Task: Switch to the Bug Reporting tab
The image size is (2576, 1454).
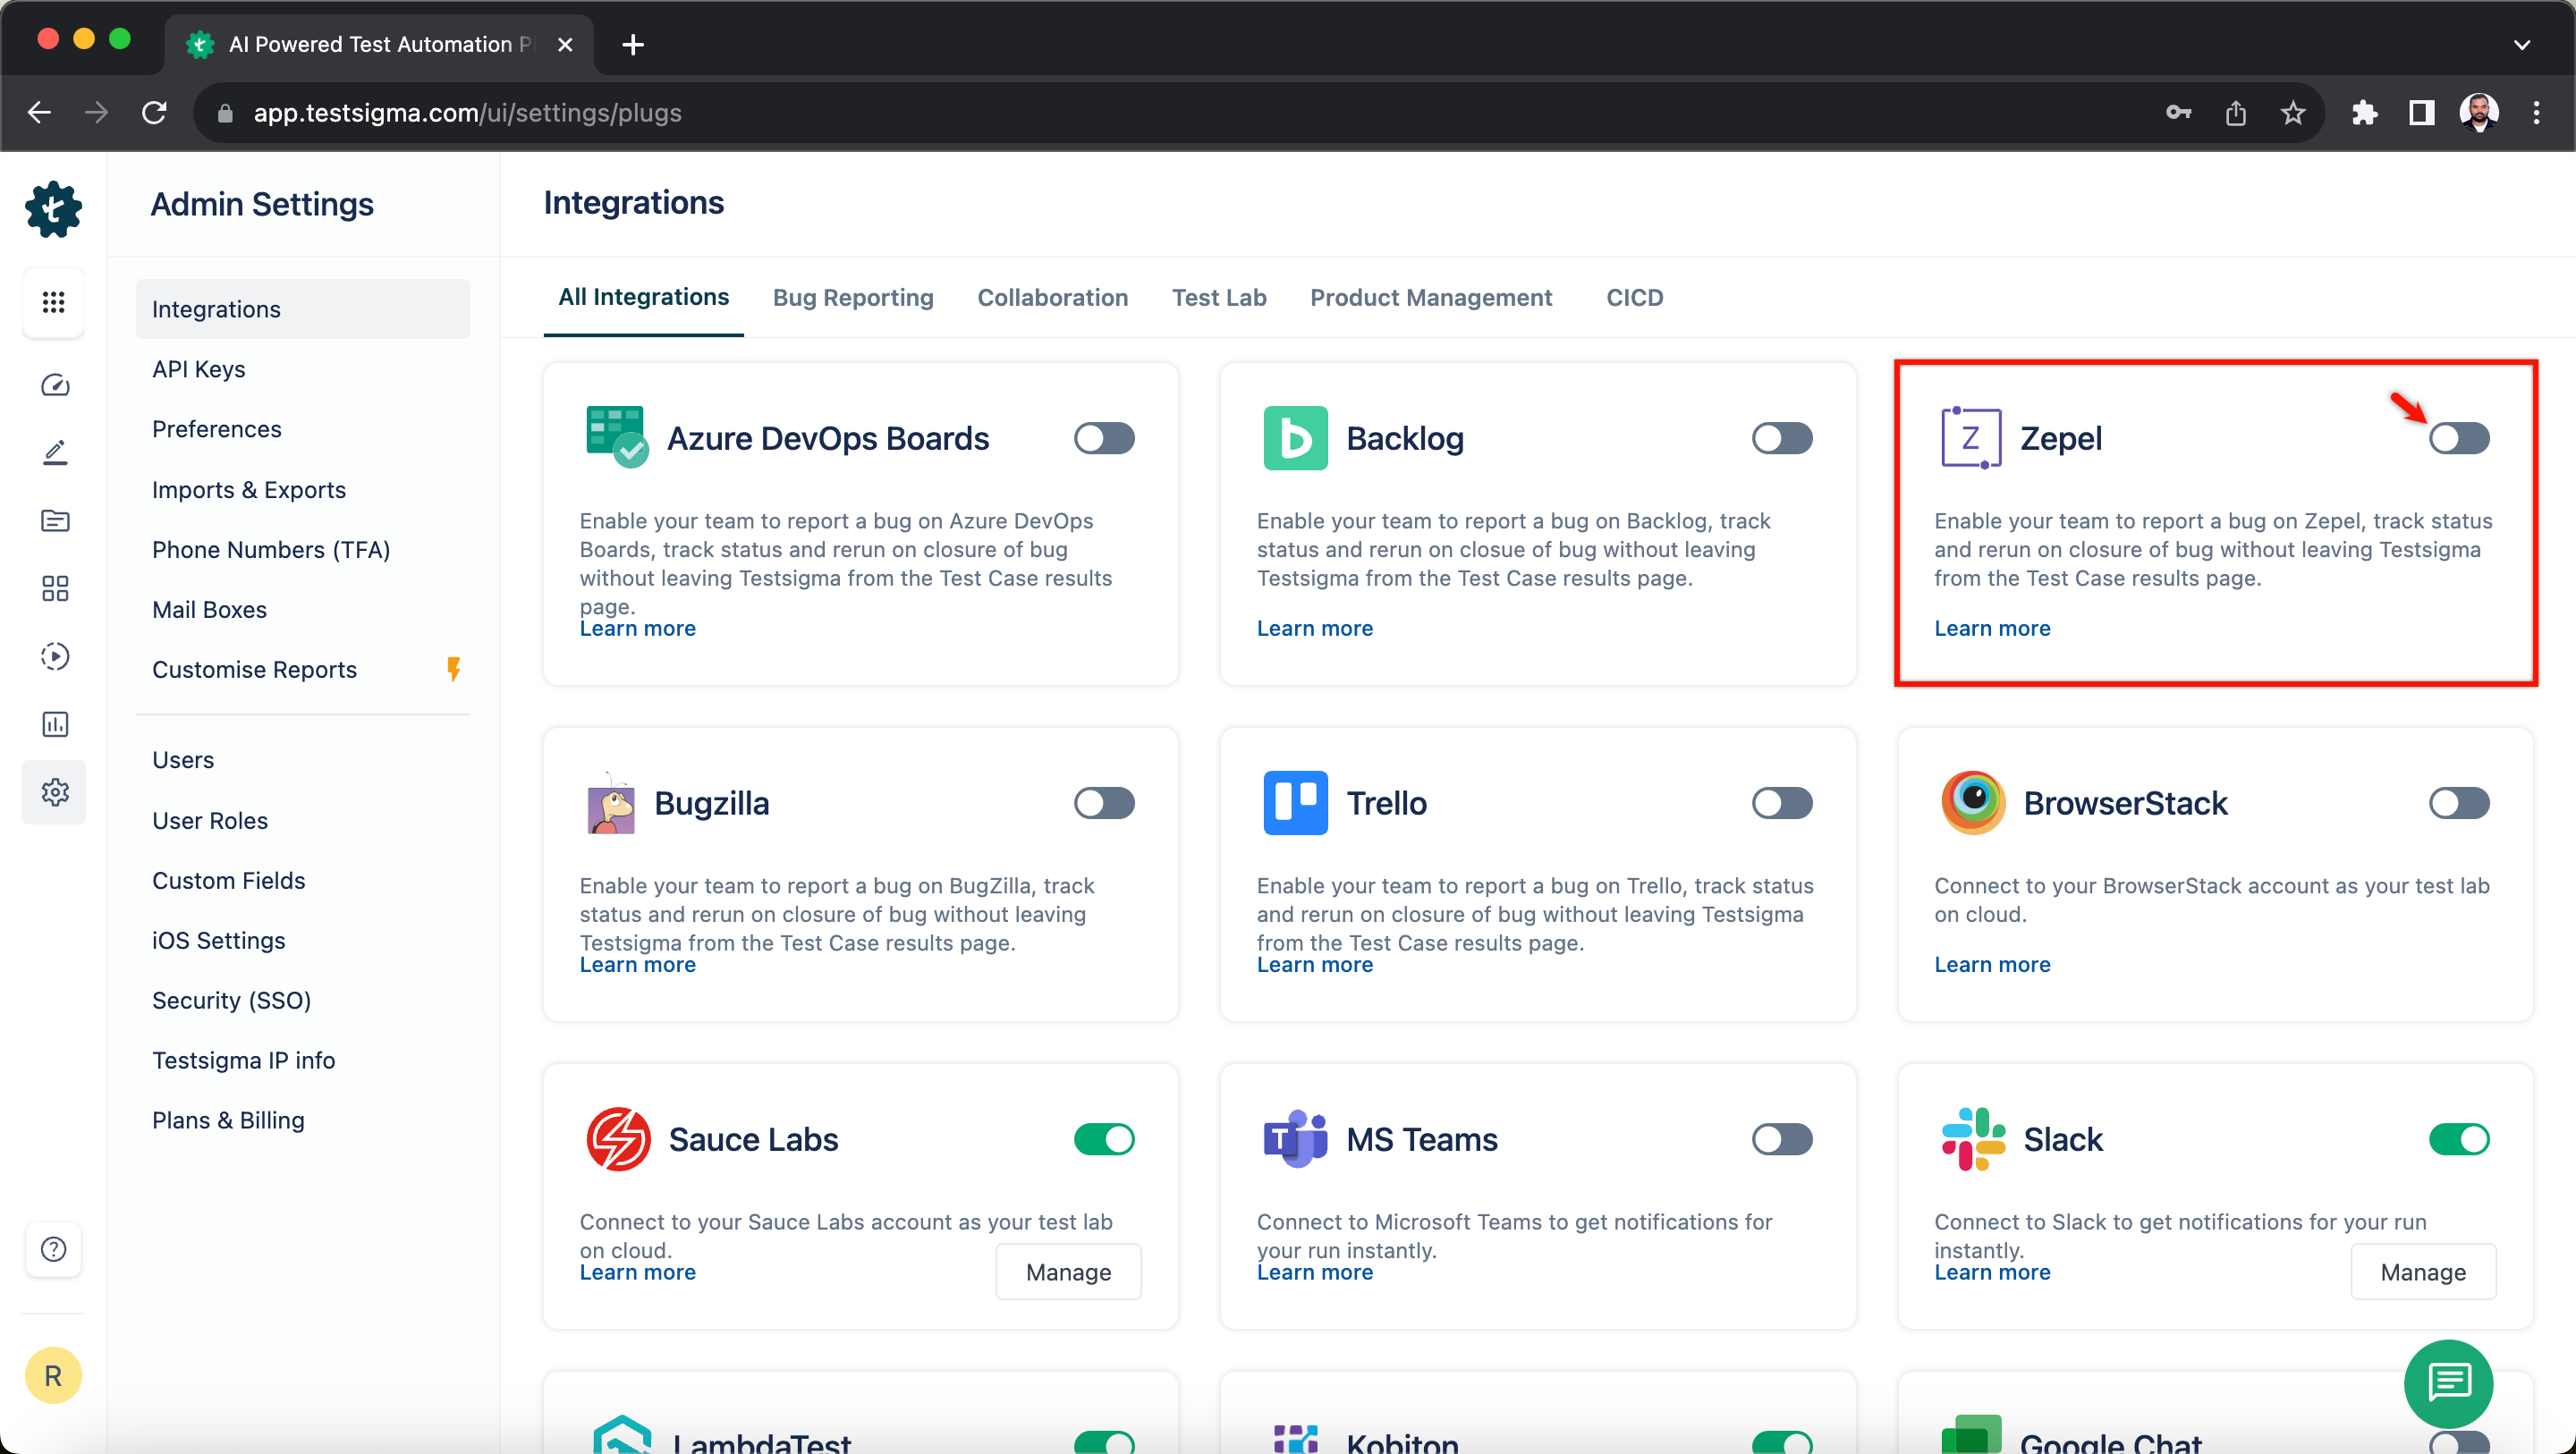Action: pos(853,297)
